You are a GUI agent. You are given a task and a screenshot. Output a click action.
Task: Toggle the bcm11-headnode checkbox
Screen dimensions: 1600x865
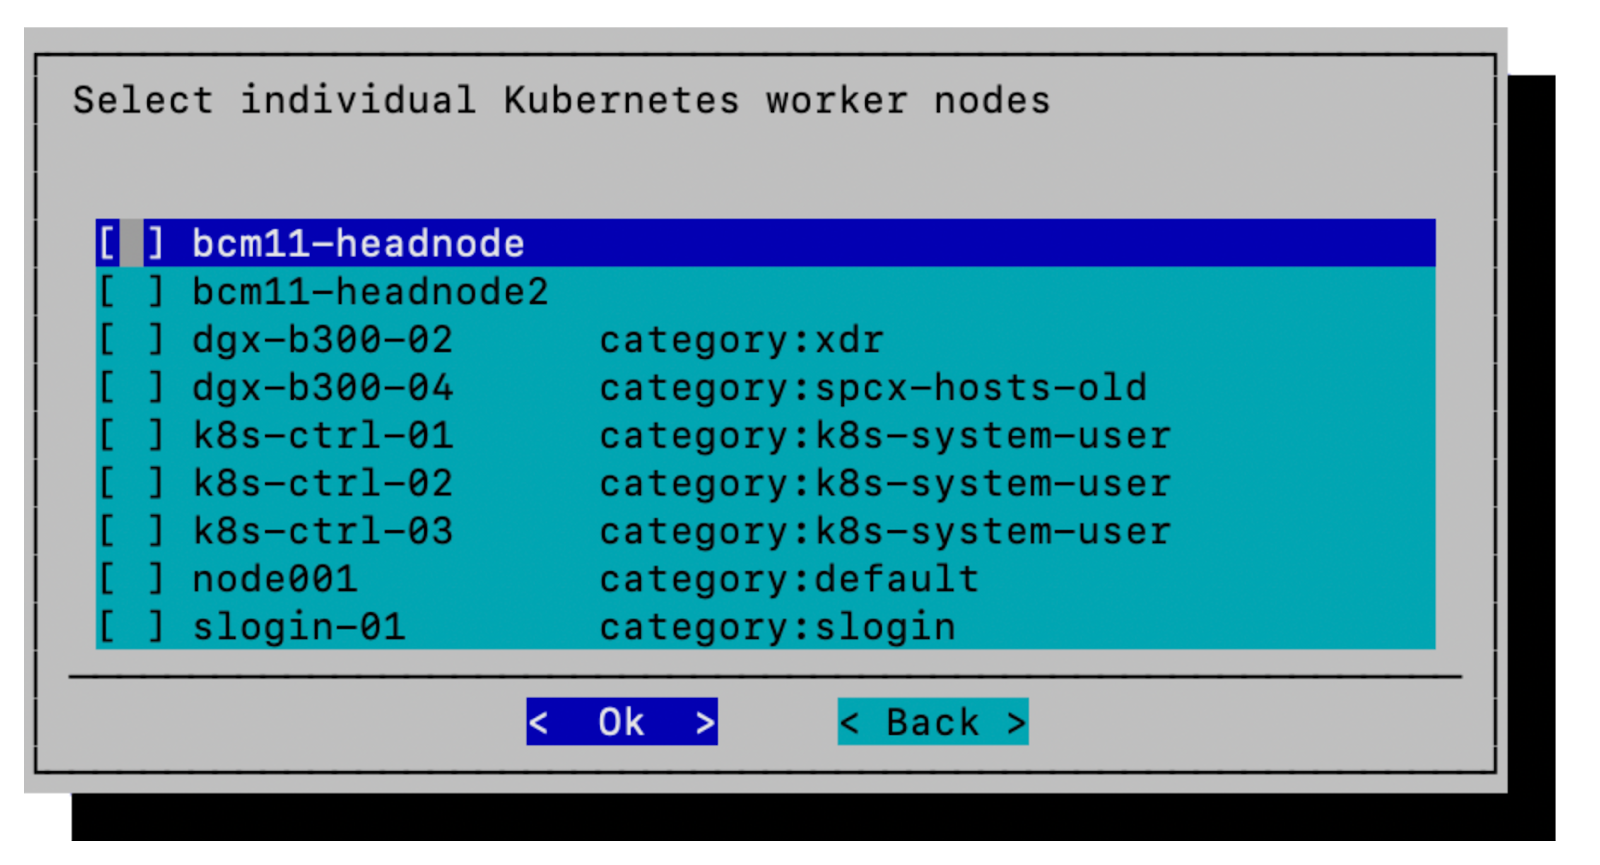131,244
